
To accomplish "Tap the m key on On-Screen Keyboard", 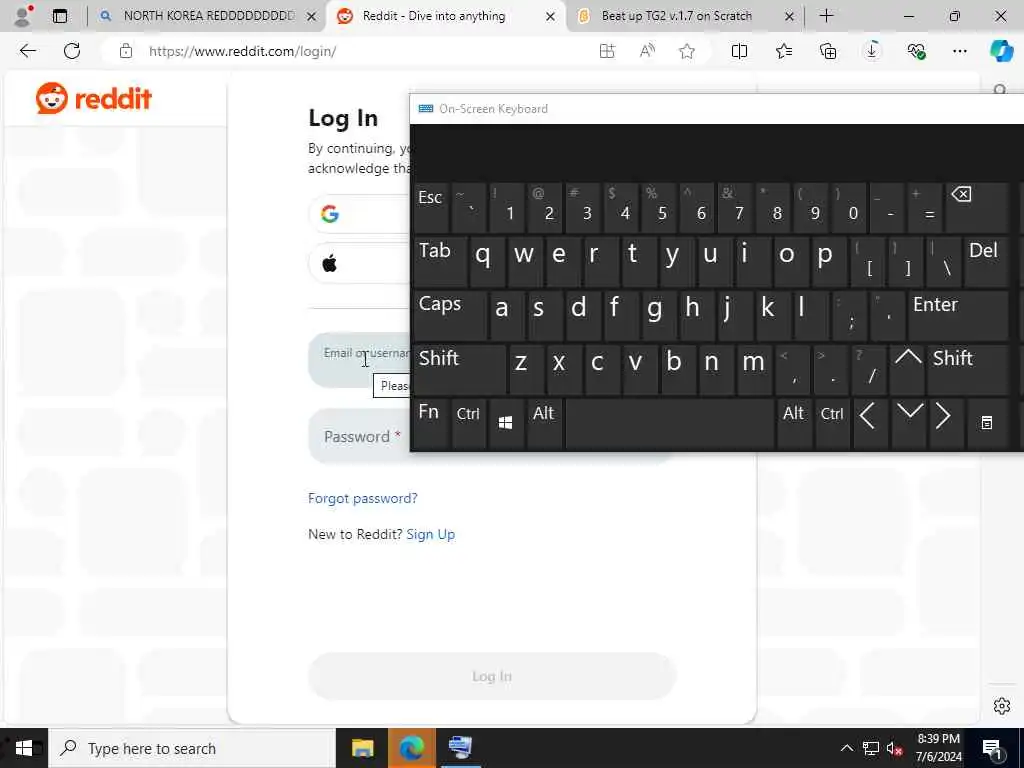I will tap(754, 370).
